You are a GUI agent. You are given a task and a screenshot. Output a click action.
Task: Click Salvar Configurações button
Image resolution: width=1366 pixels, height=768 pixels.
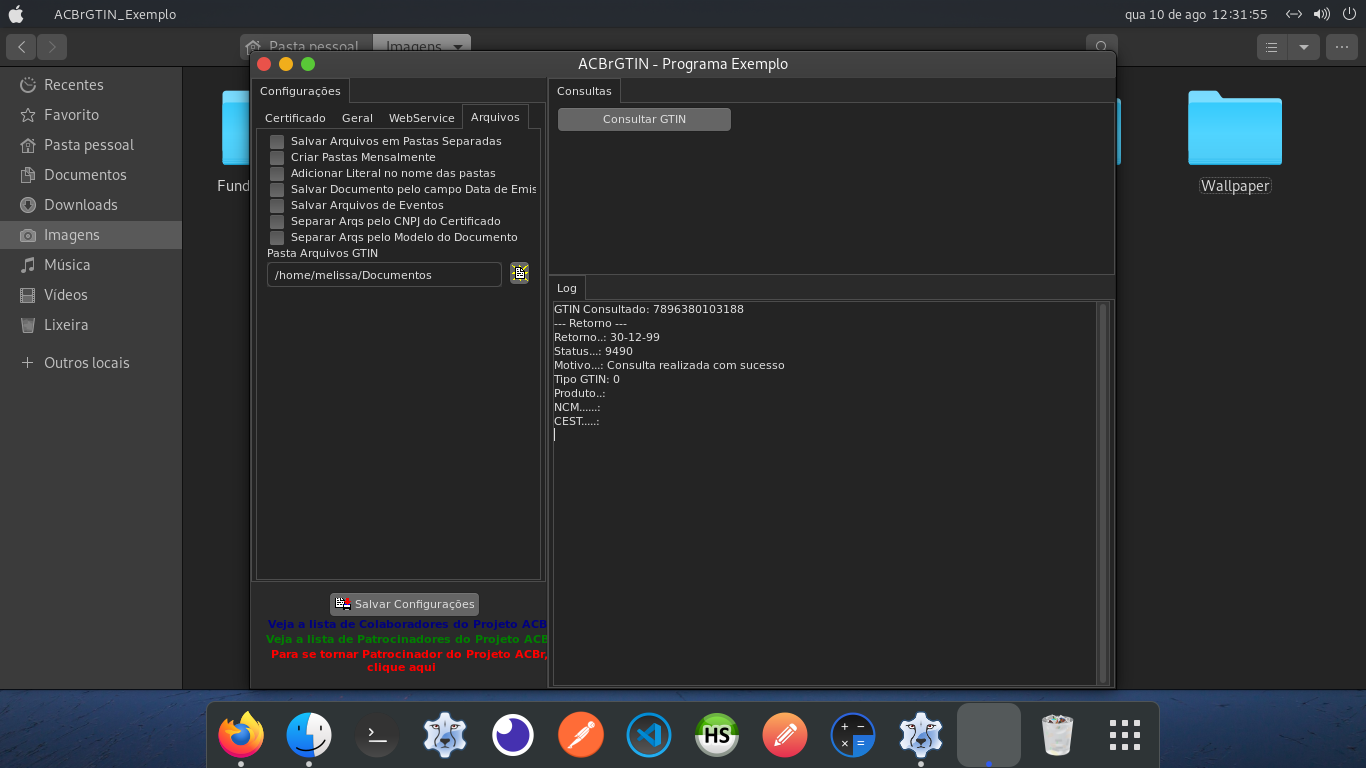pos(404,604)
